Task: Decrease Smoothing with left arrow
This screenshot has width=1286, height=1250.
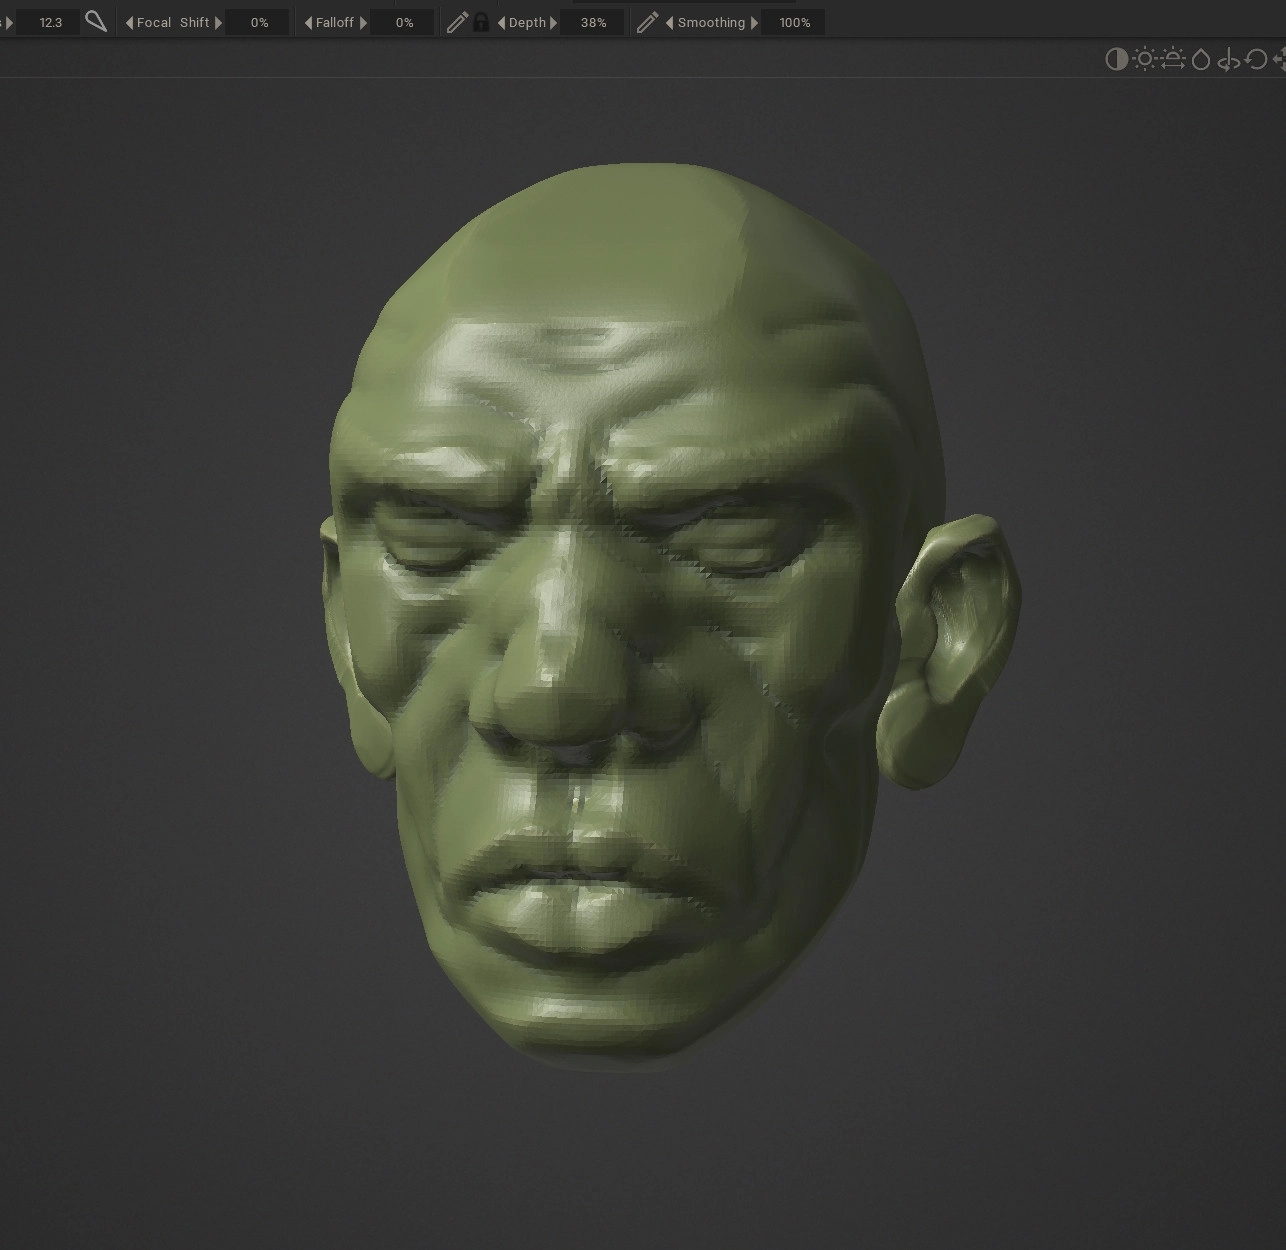Action: point(670,22)
